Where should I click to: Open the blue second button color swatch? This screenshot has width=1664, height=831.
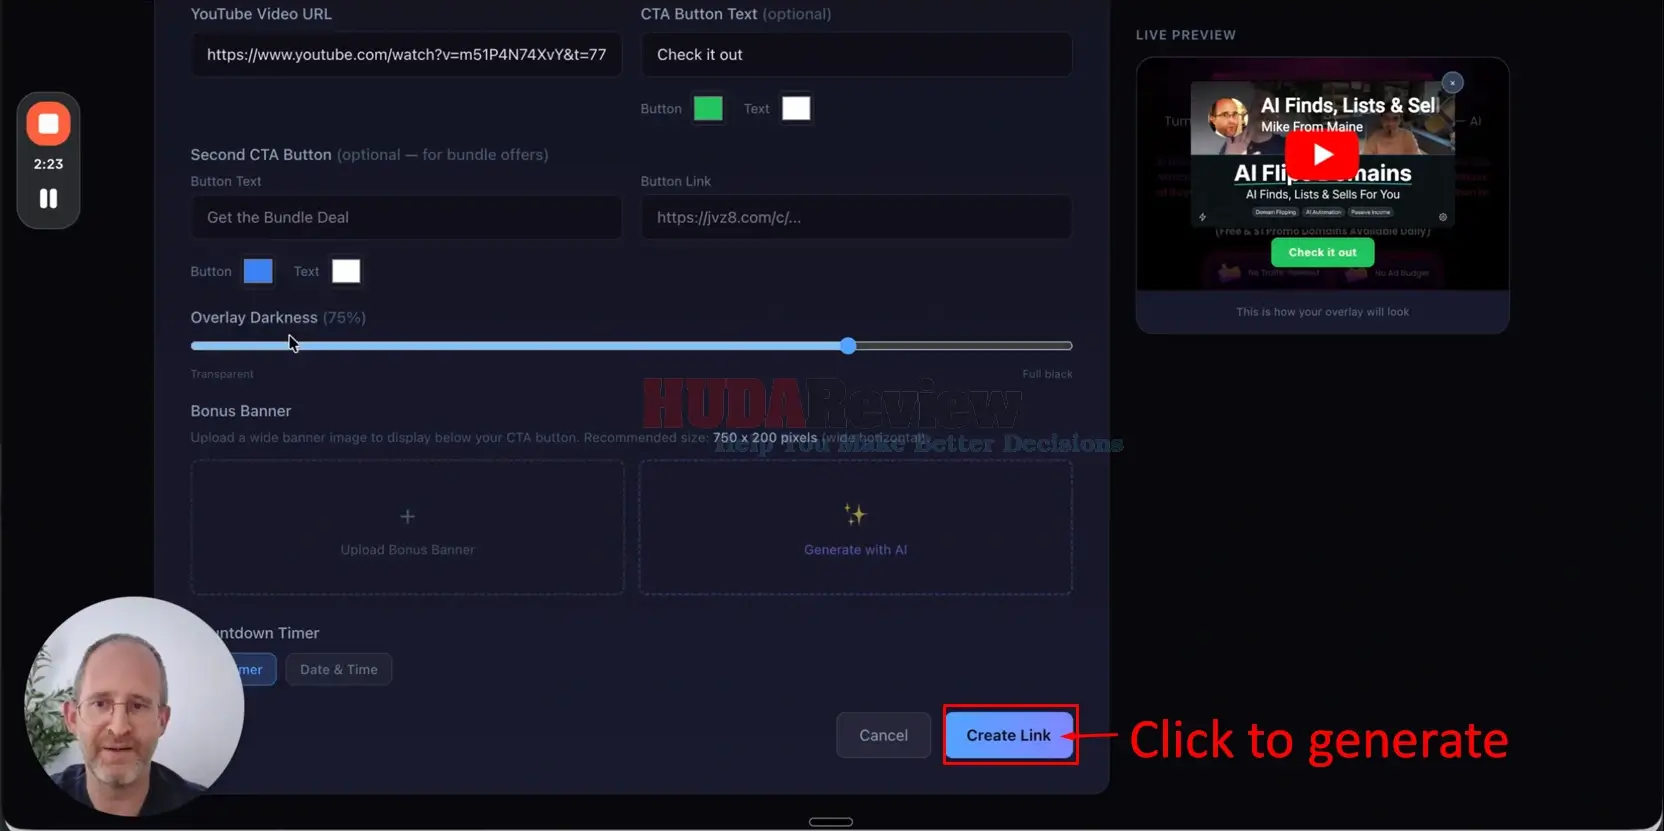pyautogui.click(x=258, y=271)
